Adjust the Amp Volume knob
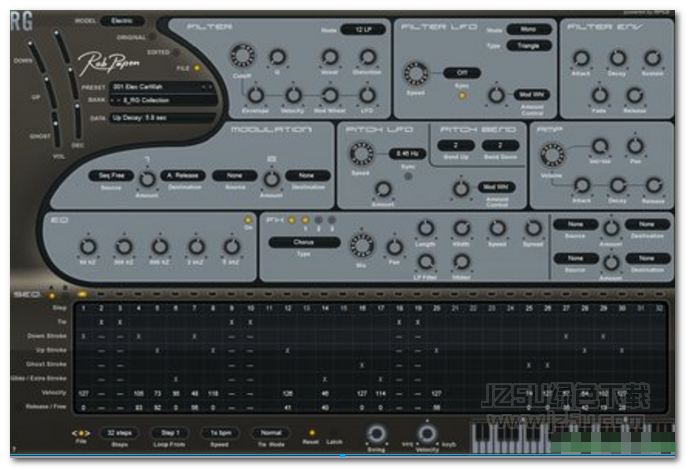Image resolution: width=686 pixels, height=469 pixels. click(x=552, y=155)
